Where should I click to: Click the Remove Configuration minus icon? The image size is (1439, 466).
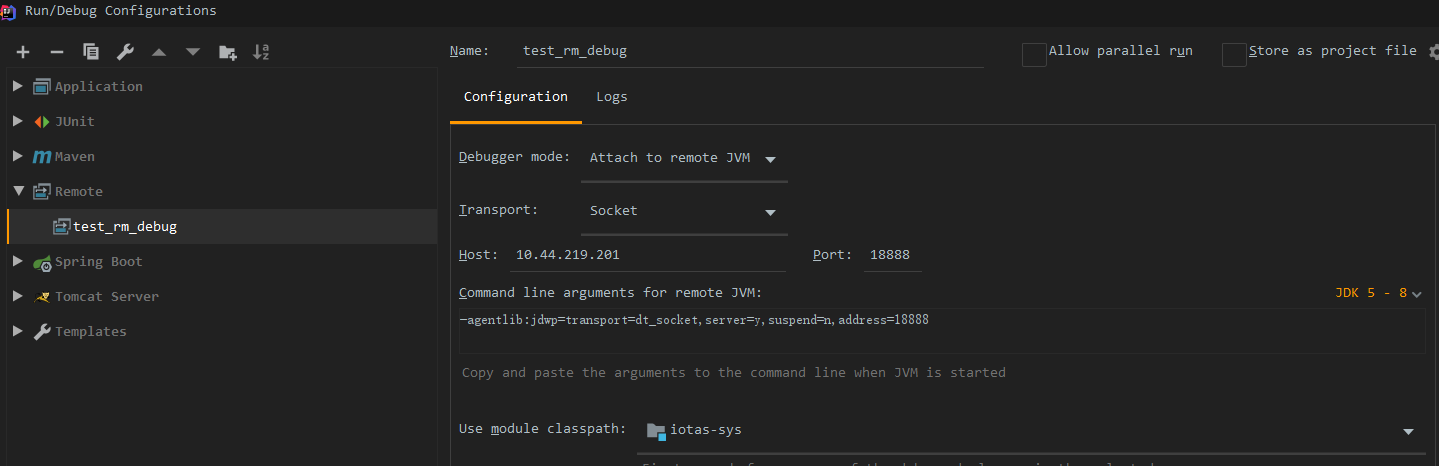[57, 52]
